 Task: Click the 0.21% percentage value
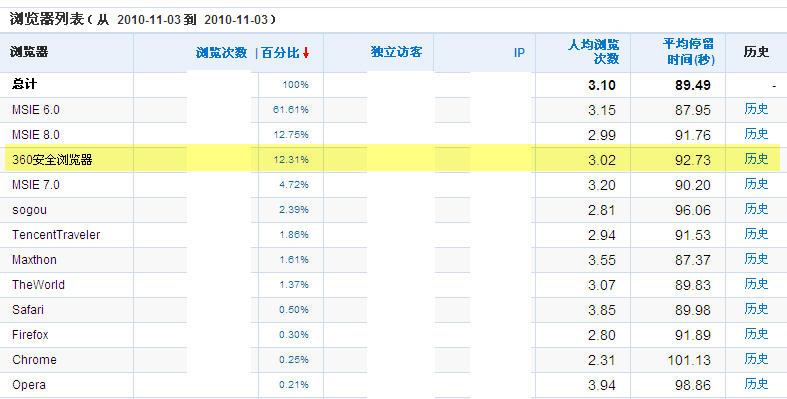(x=294, y=385)
